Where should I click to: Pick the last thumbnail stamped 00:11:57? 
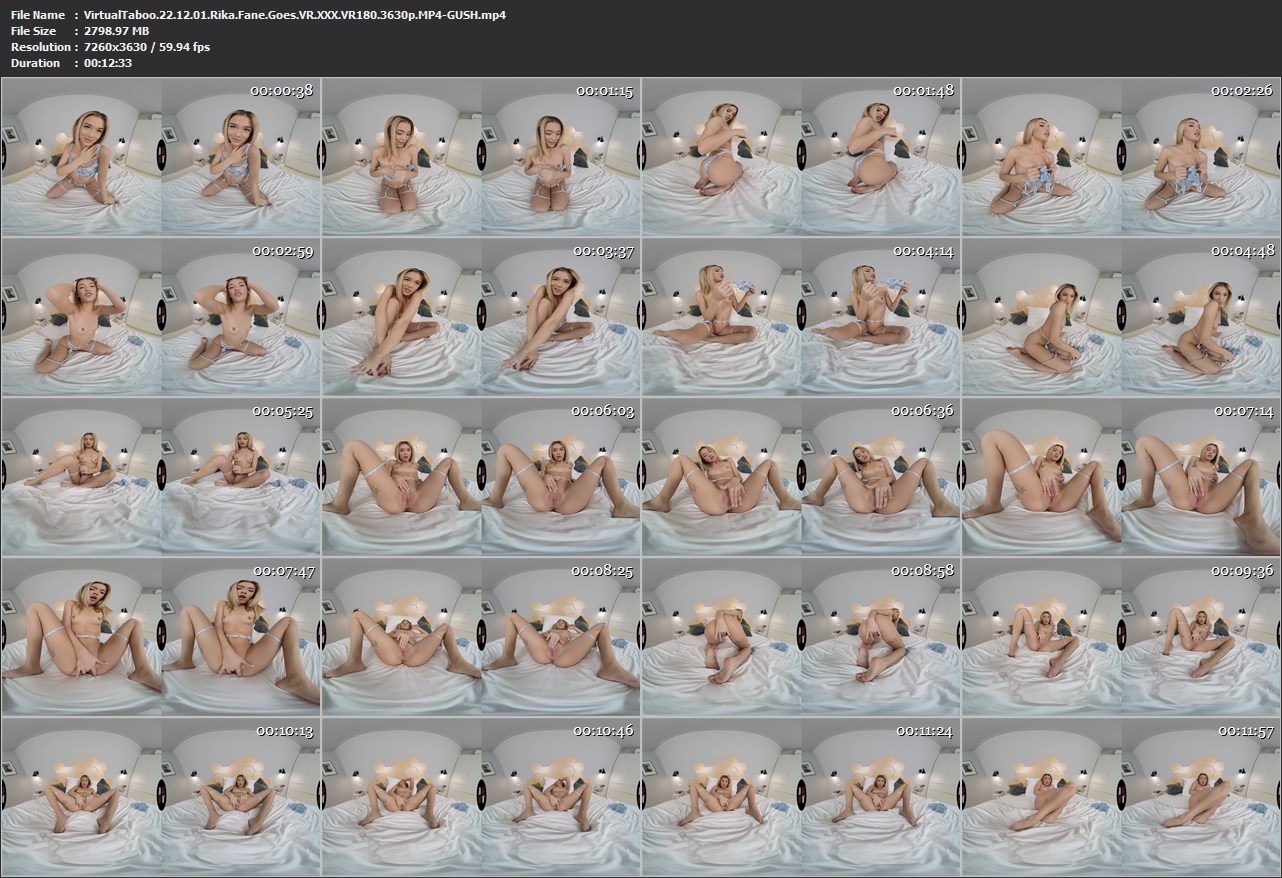tap(1121, 798)
